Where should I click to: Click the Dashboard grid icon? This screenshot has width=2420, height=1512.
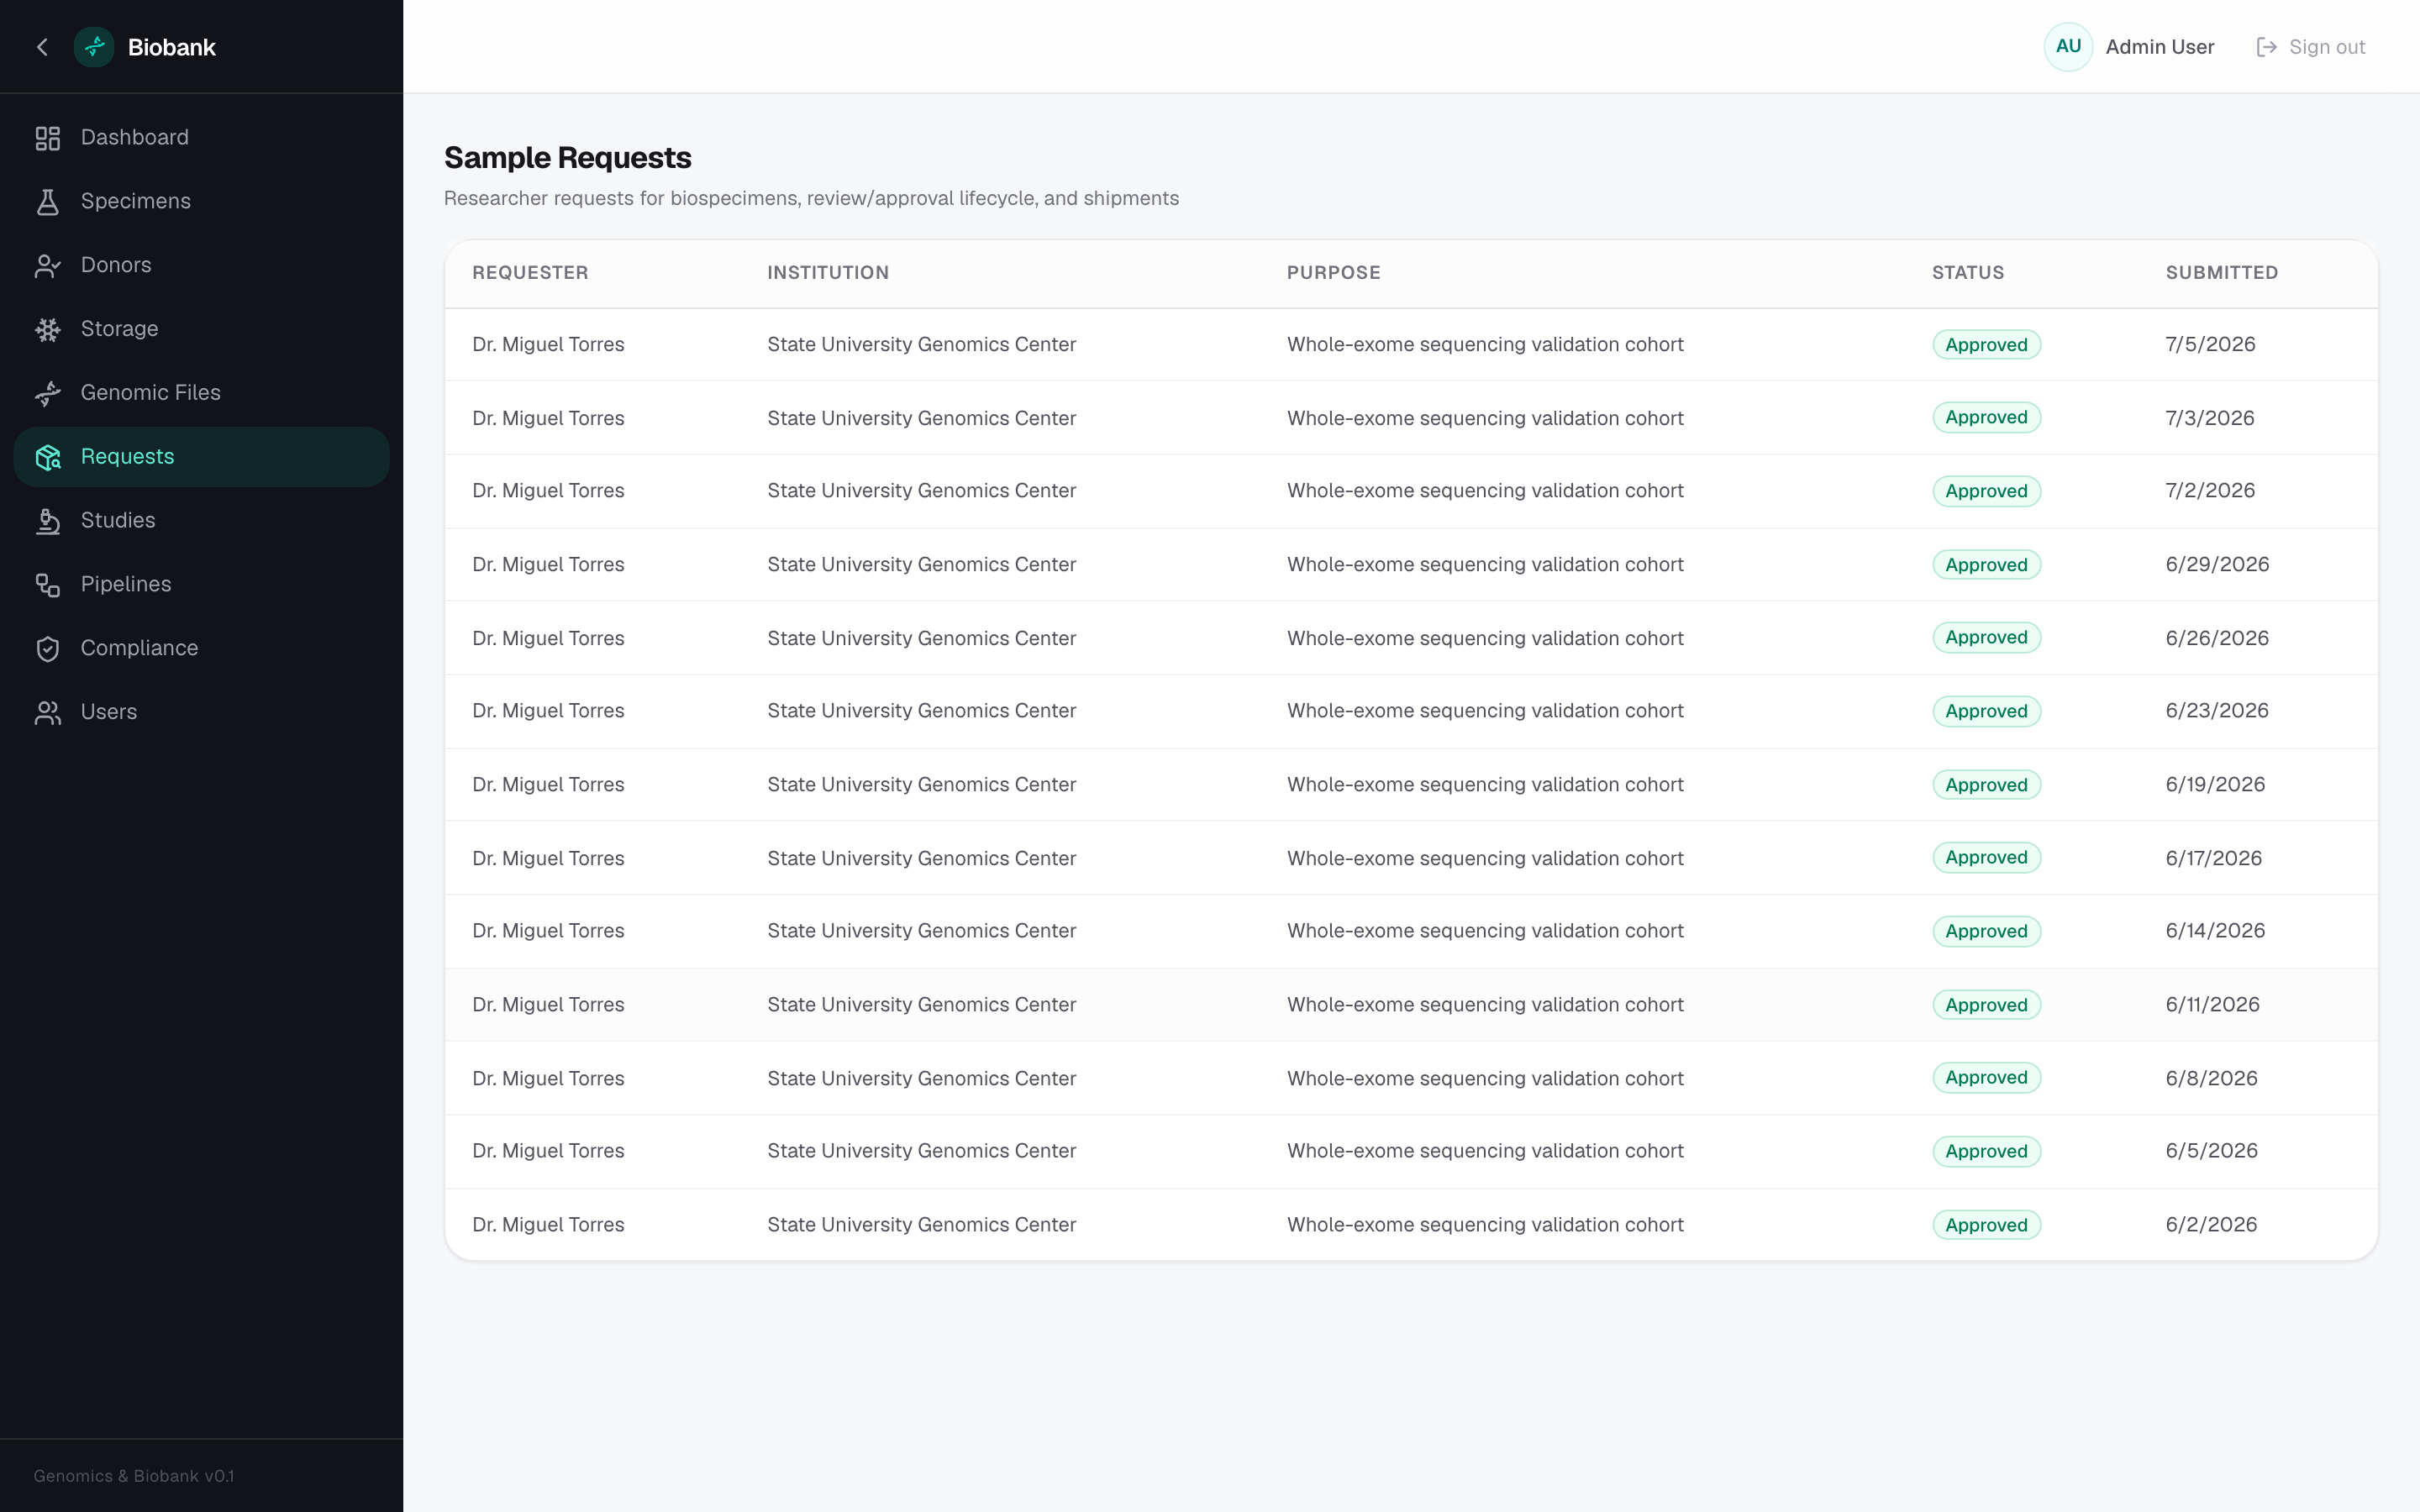[48, 138]
